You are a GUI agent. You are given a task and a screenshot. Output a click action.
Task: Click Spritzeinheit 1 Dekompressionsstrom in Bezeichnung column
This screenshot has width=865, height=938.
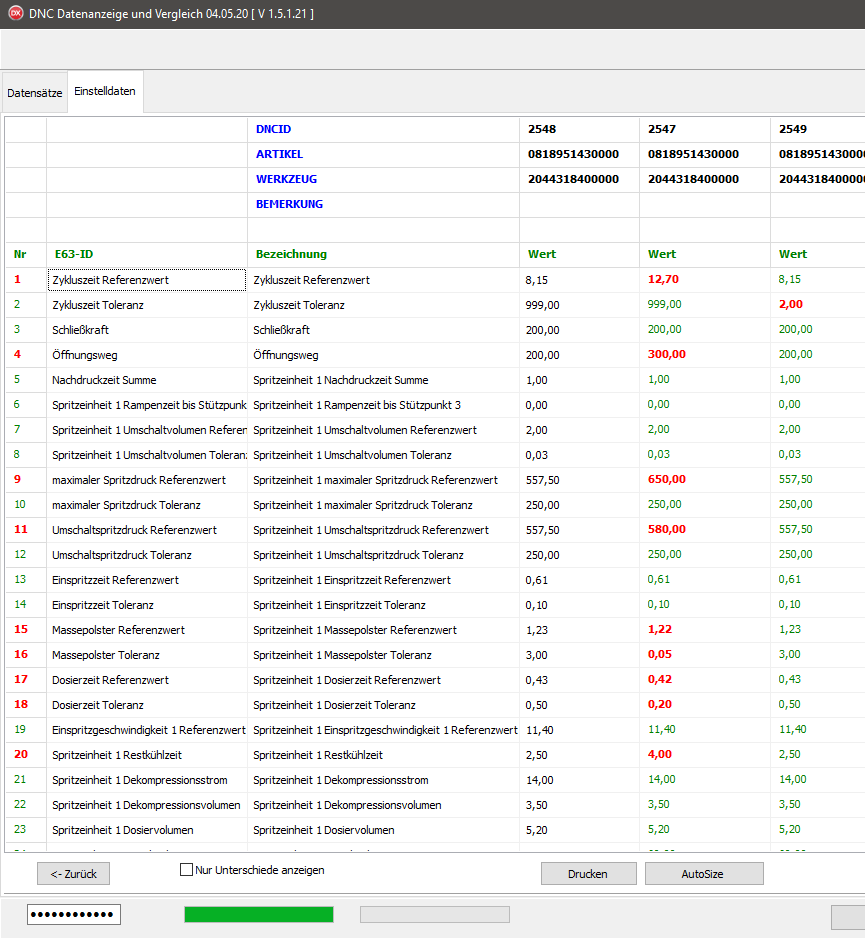point(340,781)
